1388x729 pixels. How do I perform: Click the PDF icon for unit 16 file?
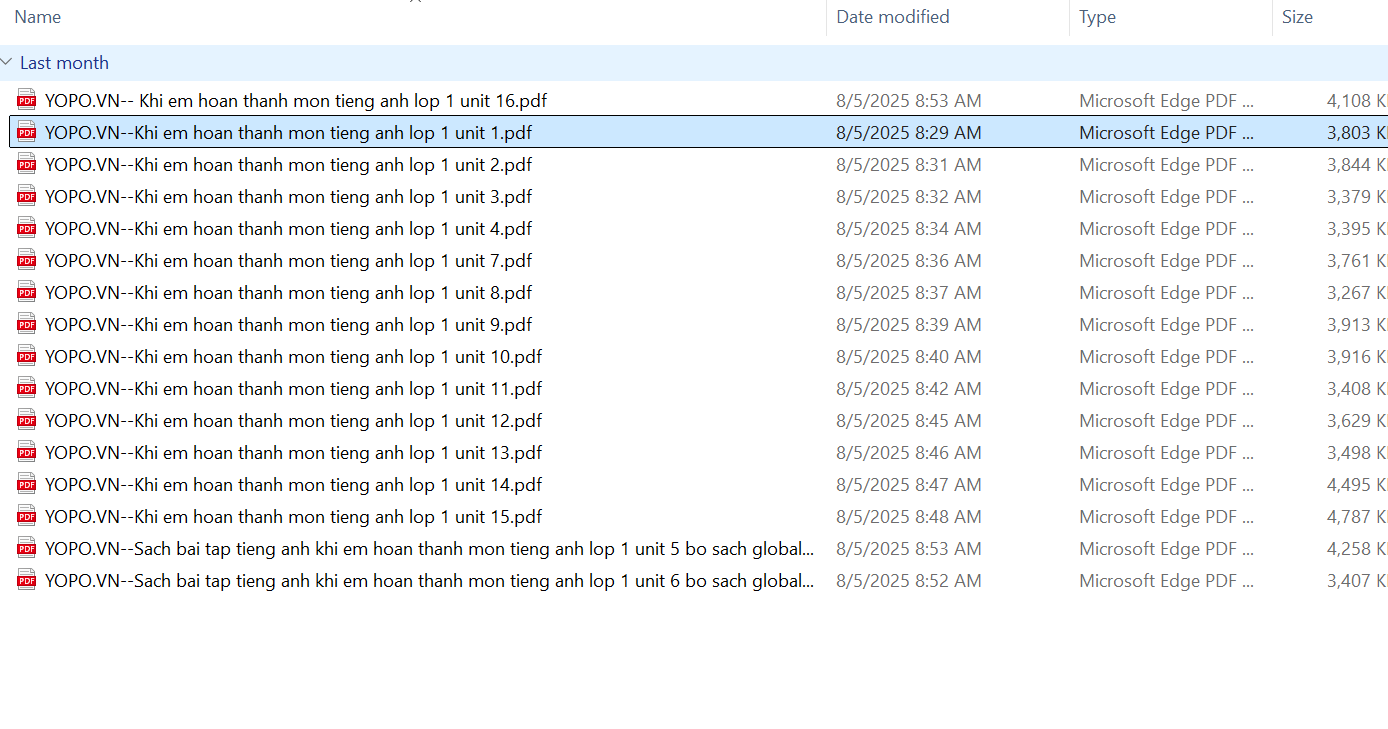point(27,100)
